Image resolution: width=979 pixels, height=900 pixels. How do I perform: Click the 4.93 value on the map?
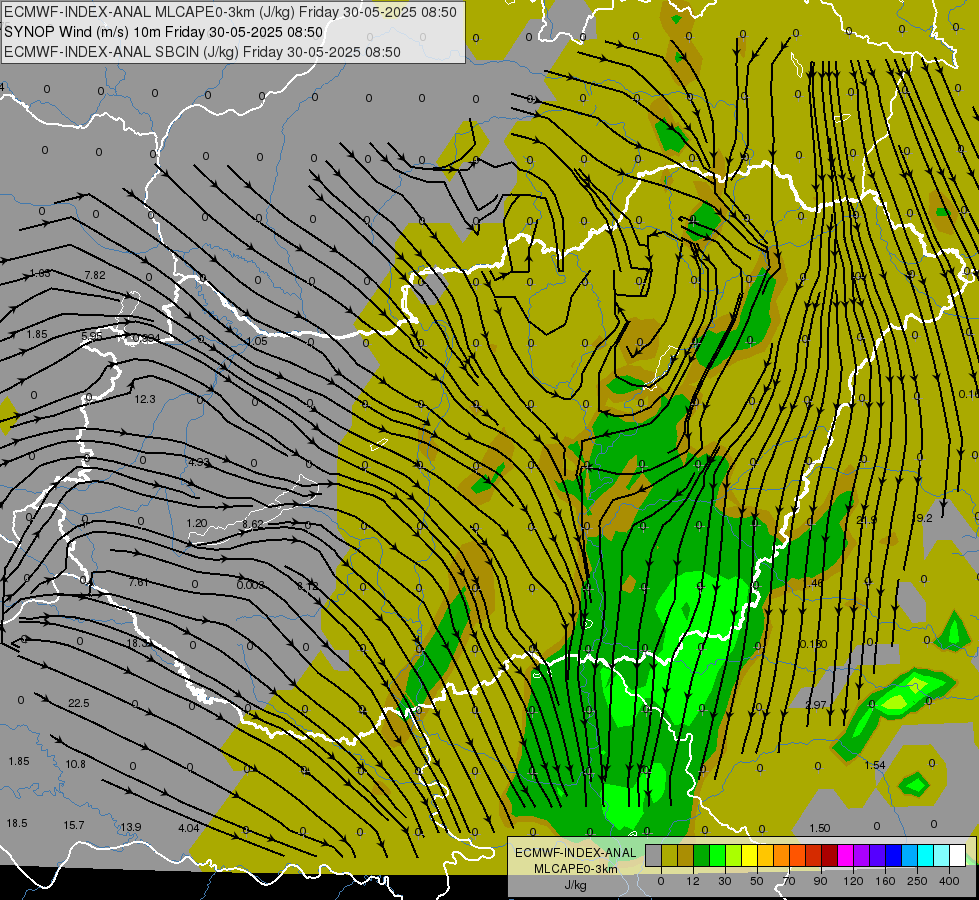[199, 463]
